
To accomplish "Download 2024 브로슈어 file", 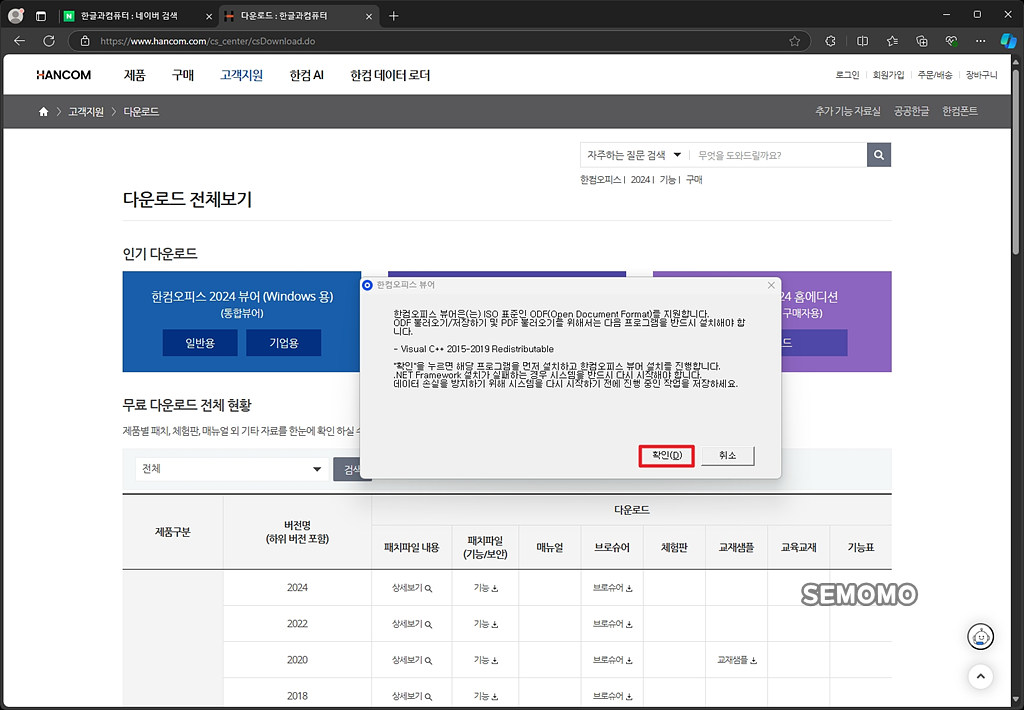I will pos(613,588).
